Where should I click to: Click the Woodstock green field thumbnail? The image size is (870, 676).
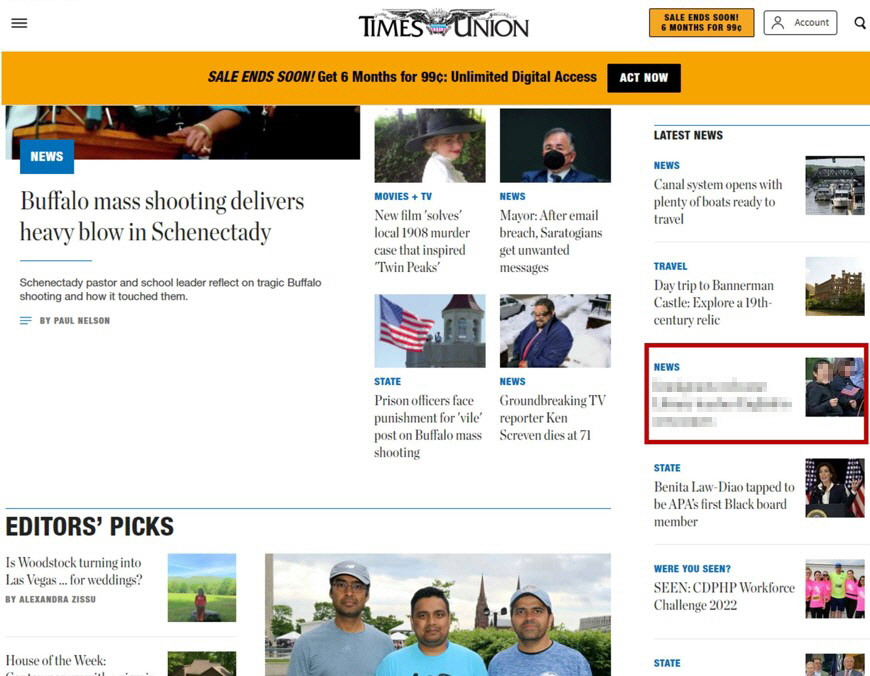[x=202, y=588]
